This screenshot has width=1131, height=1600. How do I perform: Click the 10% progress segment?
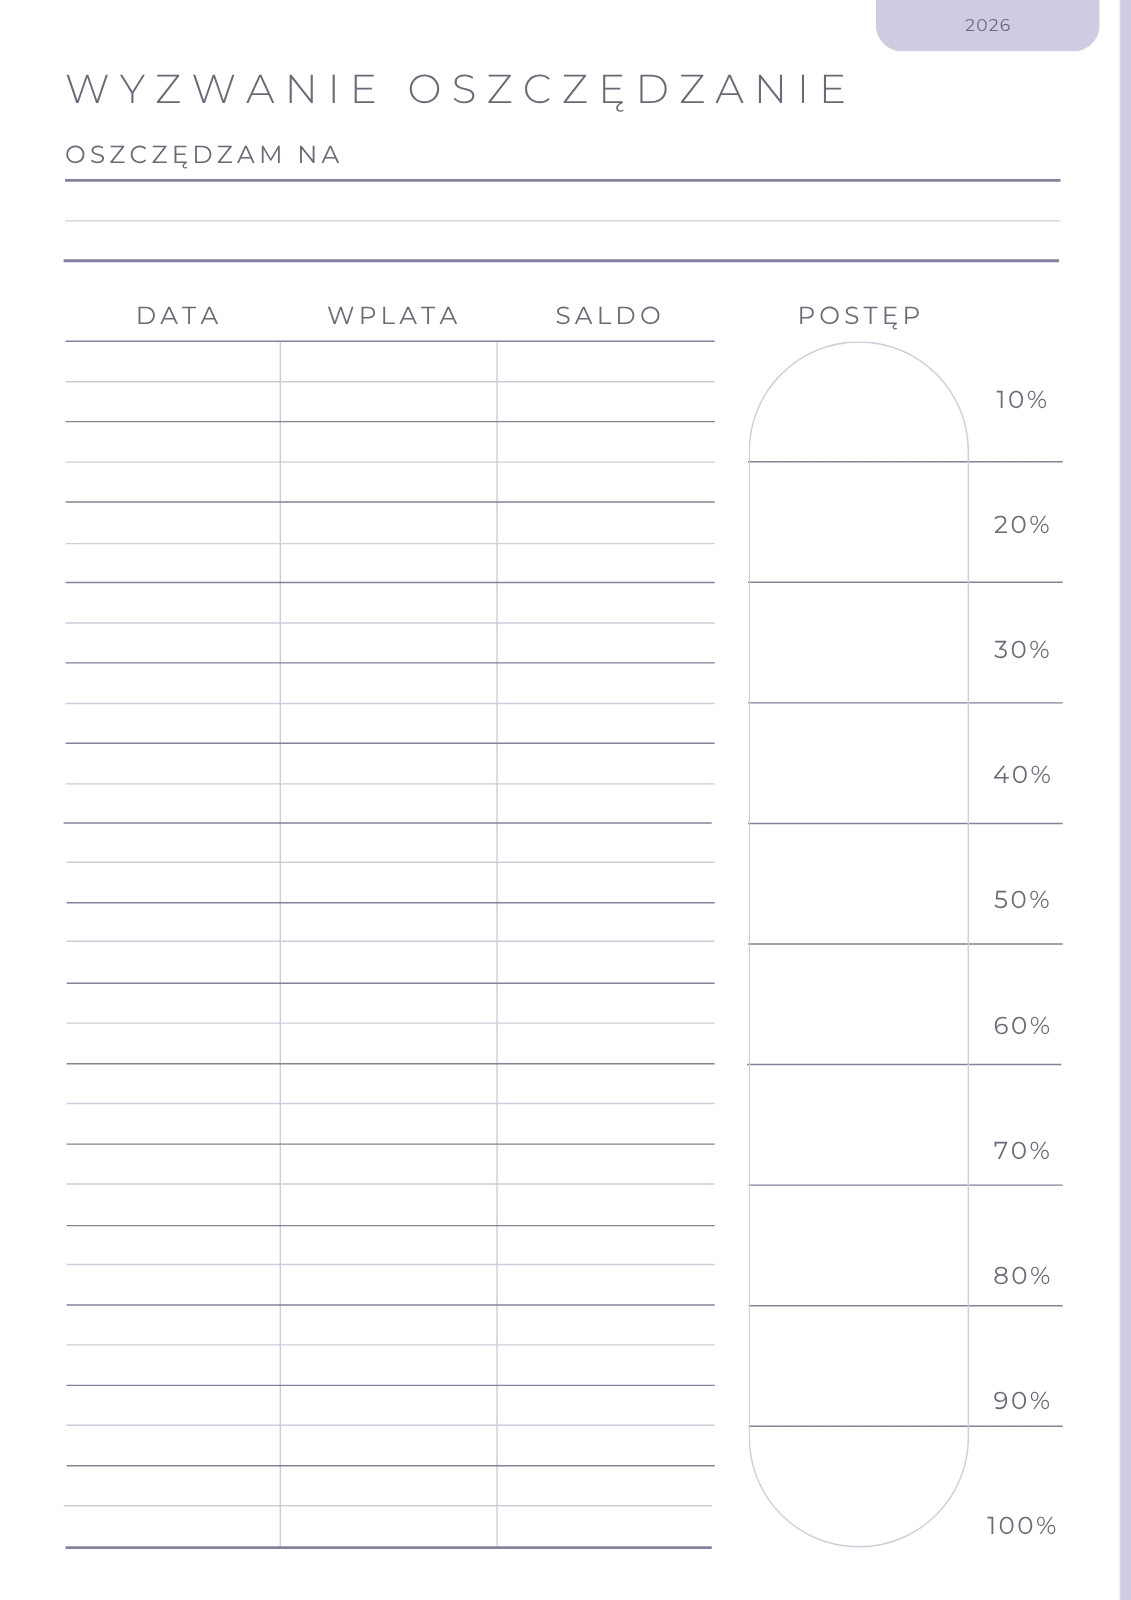pos(859,402)
